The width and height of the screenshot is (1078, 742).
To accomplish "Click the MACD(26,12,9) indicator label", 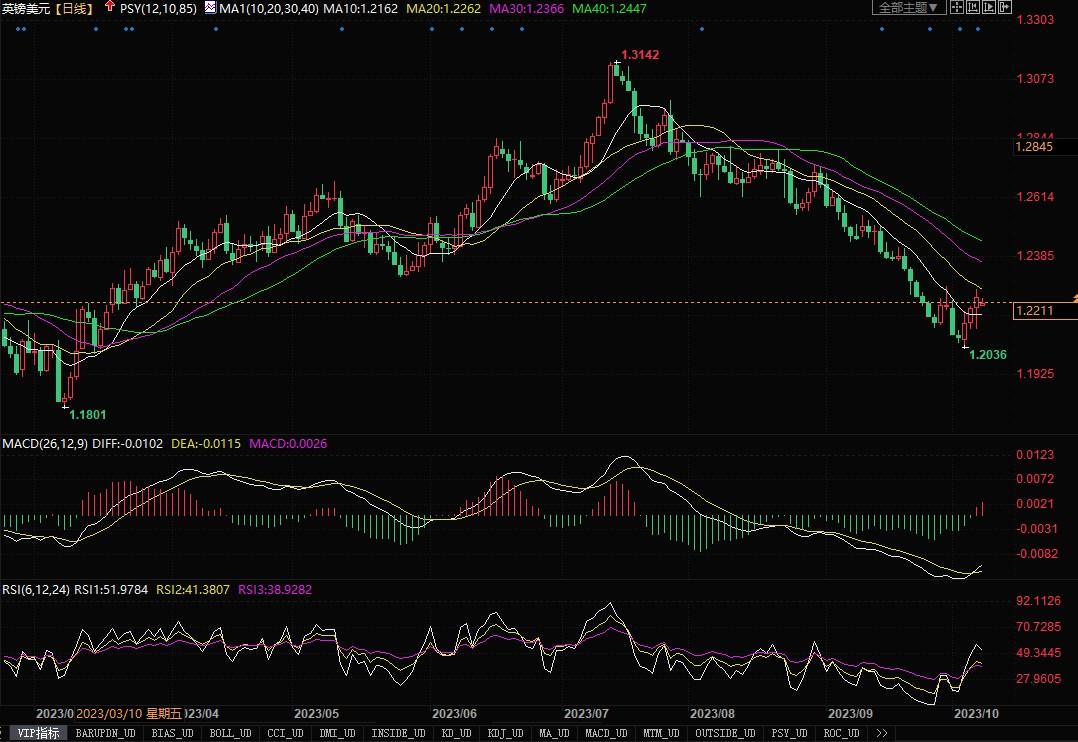I will point(45,443).
